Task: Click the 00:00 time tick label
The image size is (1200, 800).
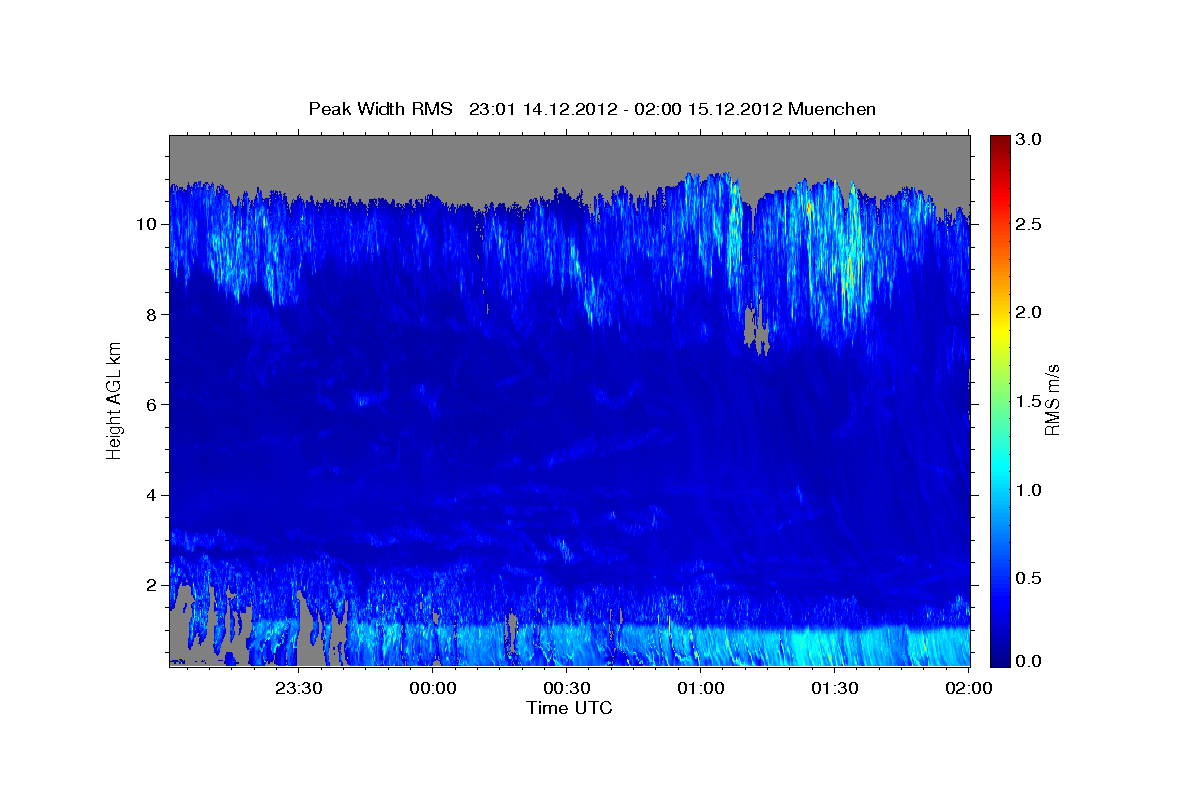Action: pos(432,688)
